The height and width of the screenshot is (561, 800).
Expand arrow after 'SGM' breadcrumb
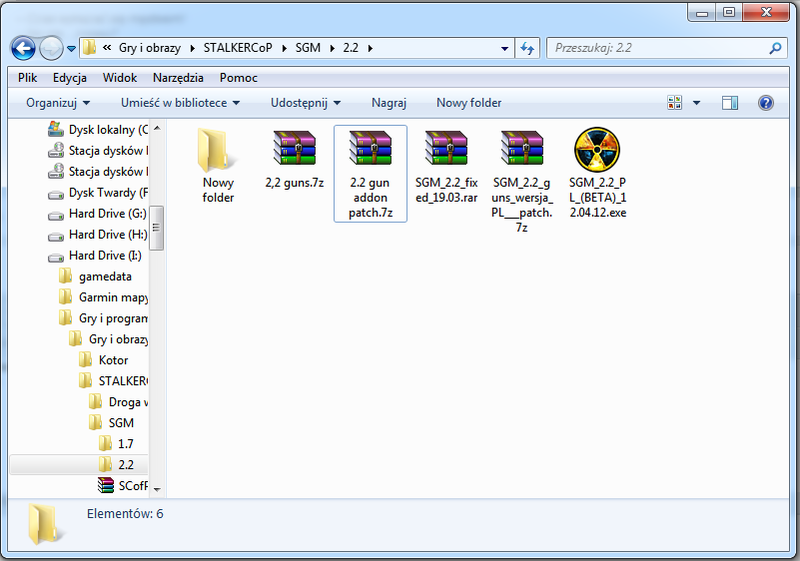coord(332,48)
